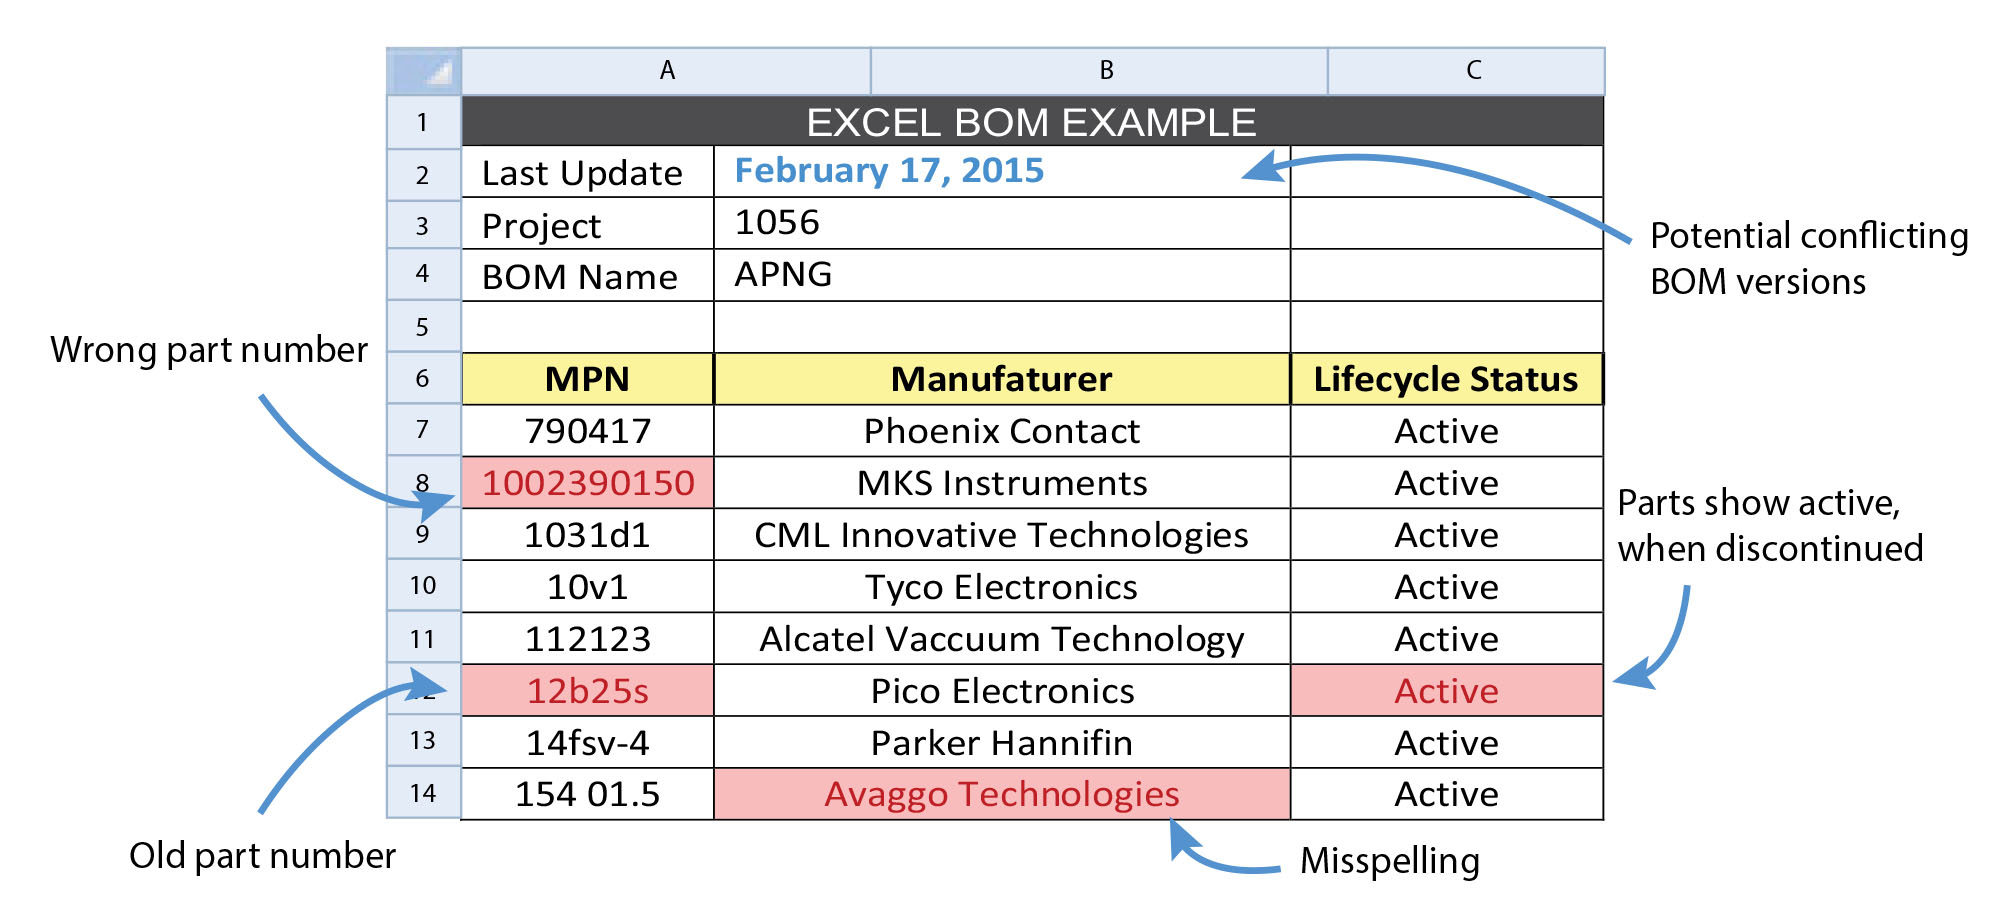Select row 13 header
The image size is (2014, 906).
tap(424, 741)
